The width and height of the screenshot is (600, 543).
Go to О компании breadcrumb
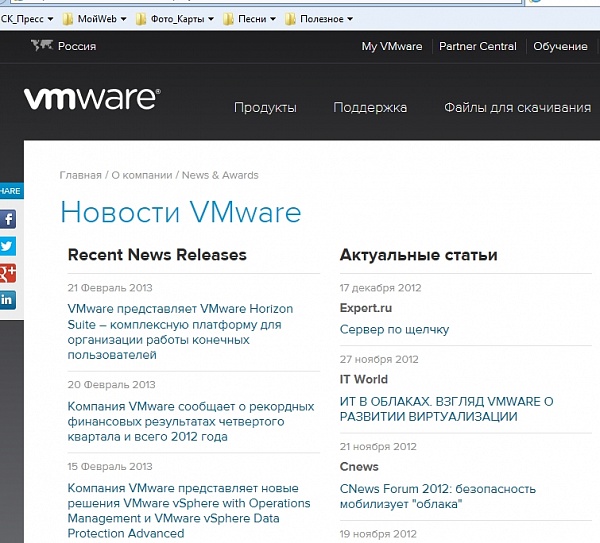pos(142,175)
